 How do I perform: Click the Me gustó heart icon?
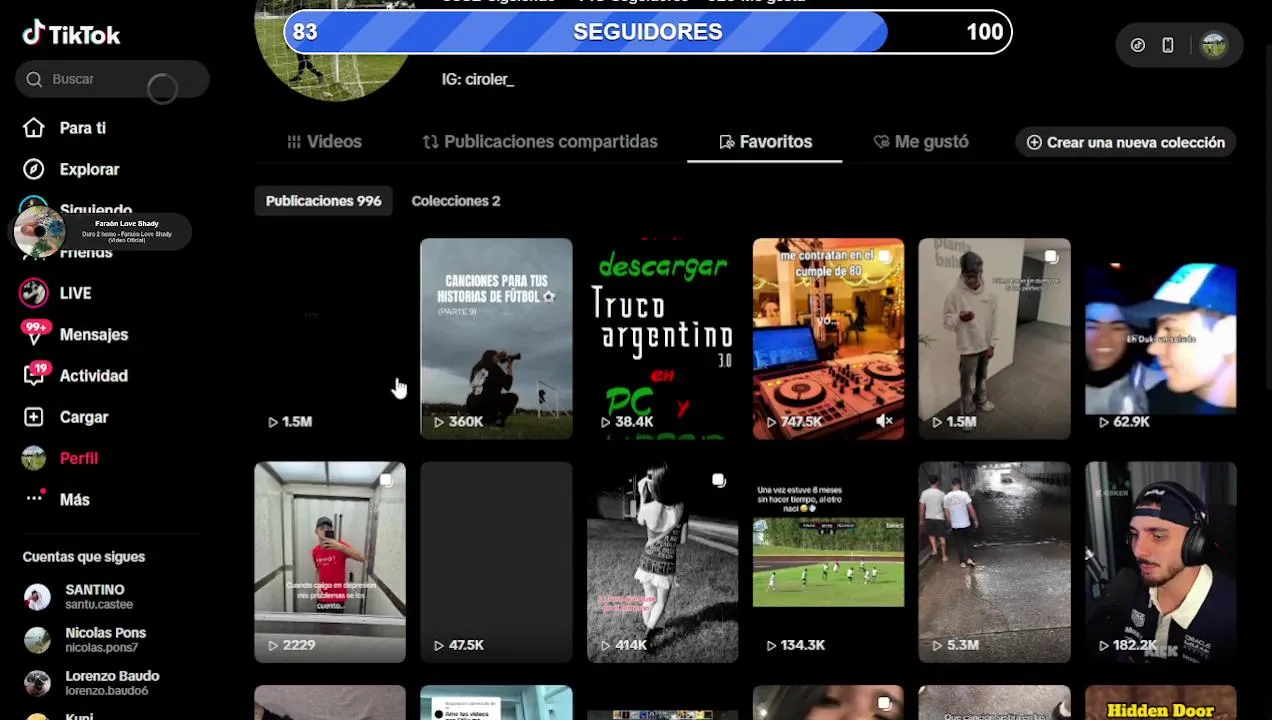click(881, 142)
